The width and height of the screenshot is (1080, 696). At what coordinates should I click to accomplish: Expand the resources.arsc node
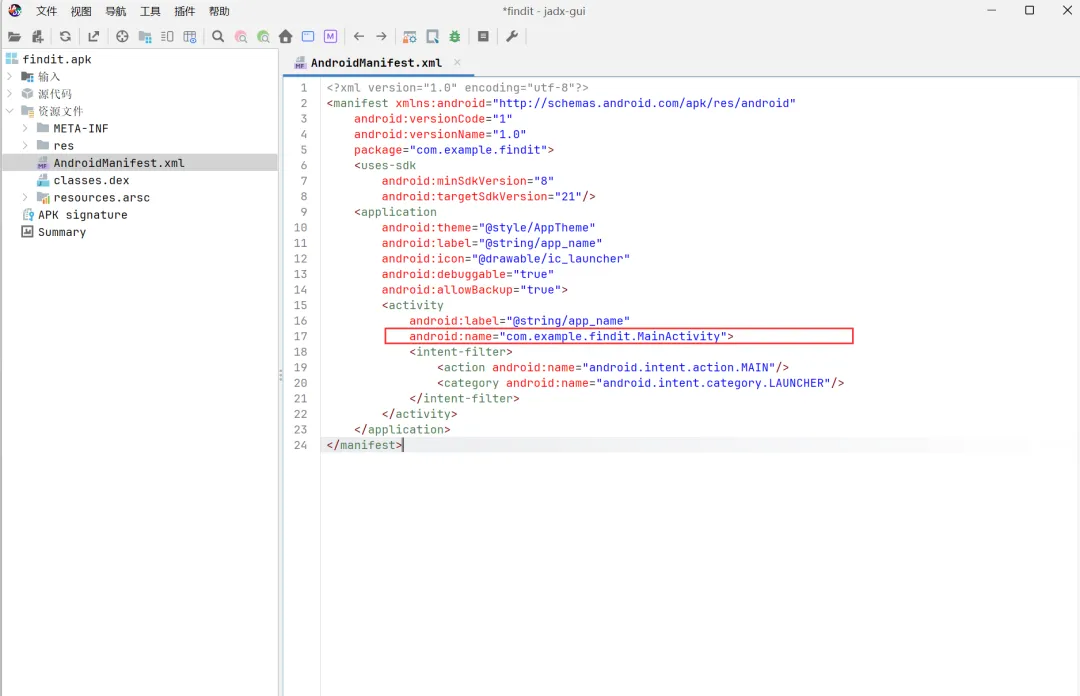point(25,197)
